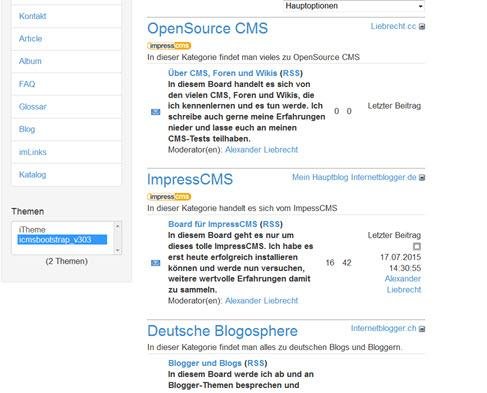Open RSS feed for Board für ImpressCMS
Screen dimensions: 487x393
[271, 224]
